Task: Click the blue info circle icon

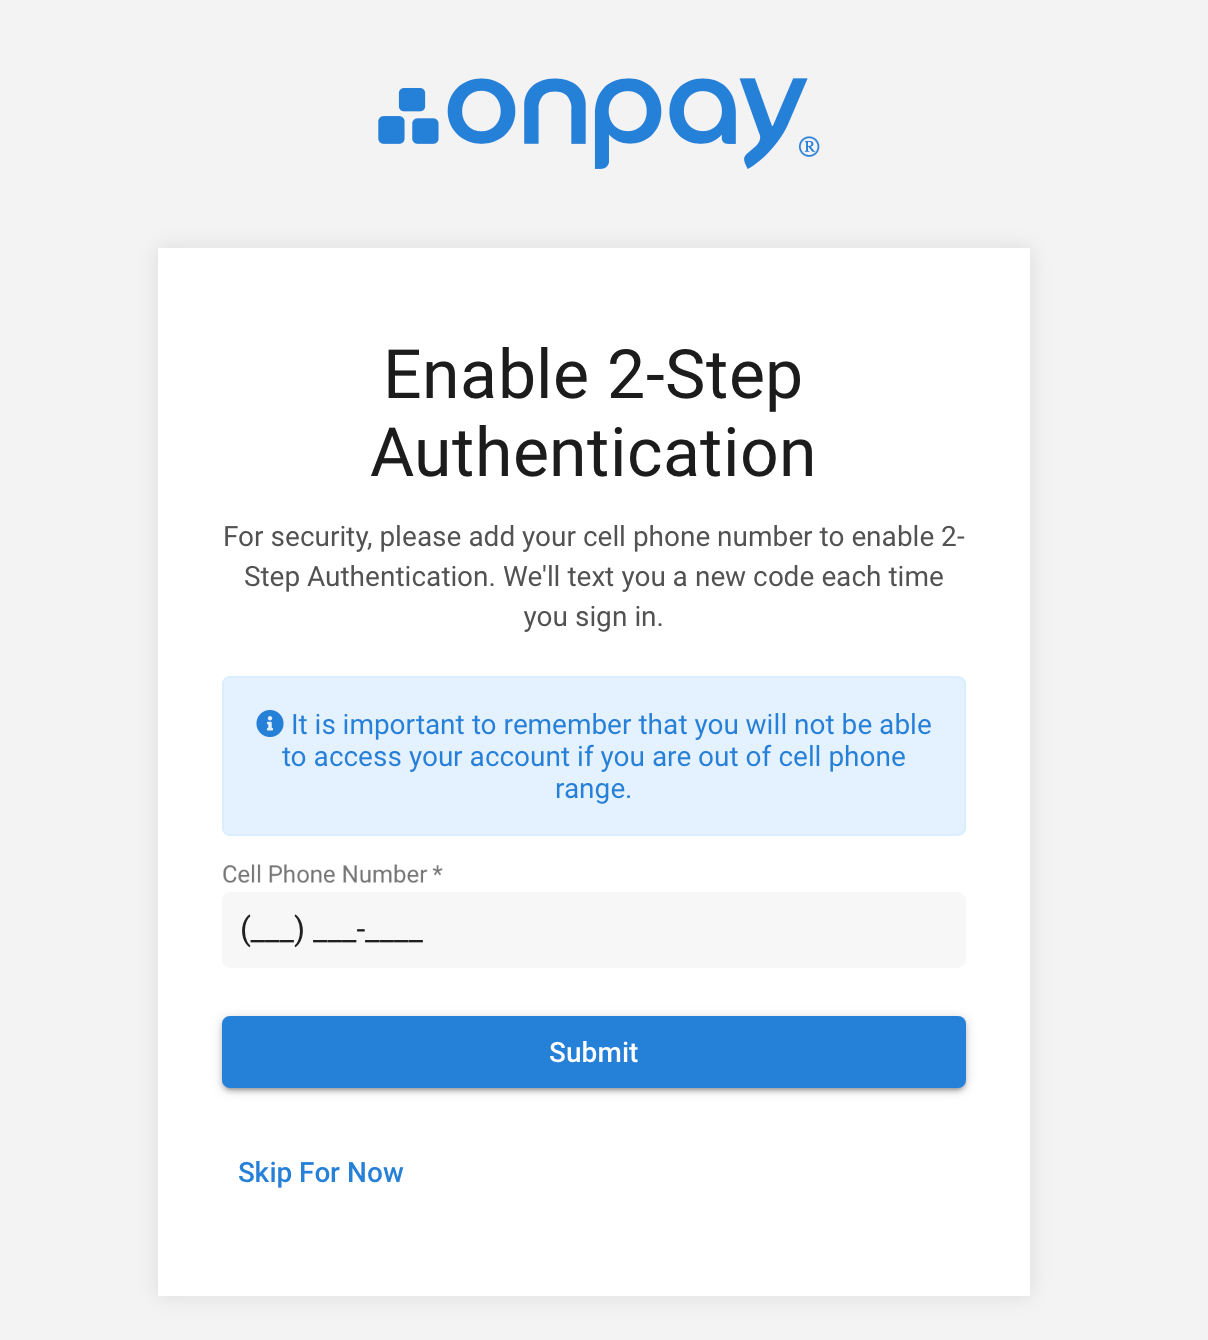Action: pyautogui.click(x=269, y=723)
